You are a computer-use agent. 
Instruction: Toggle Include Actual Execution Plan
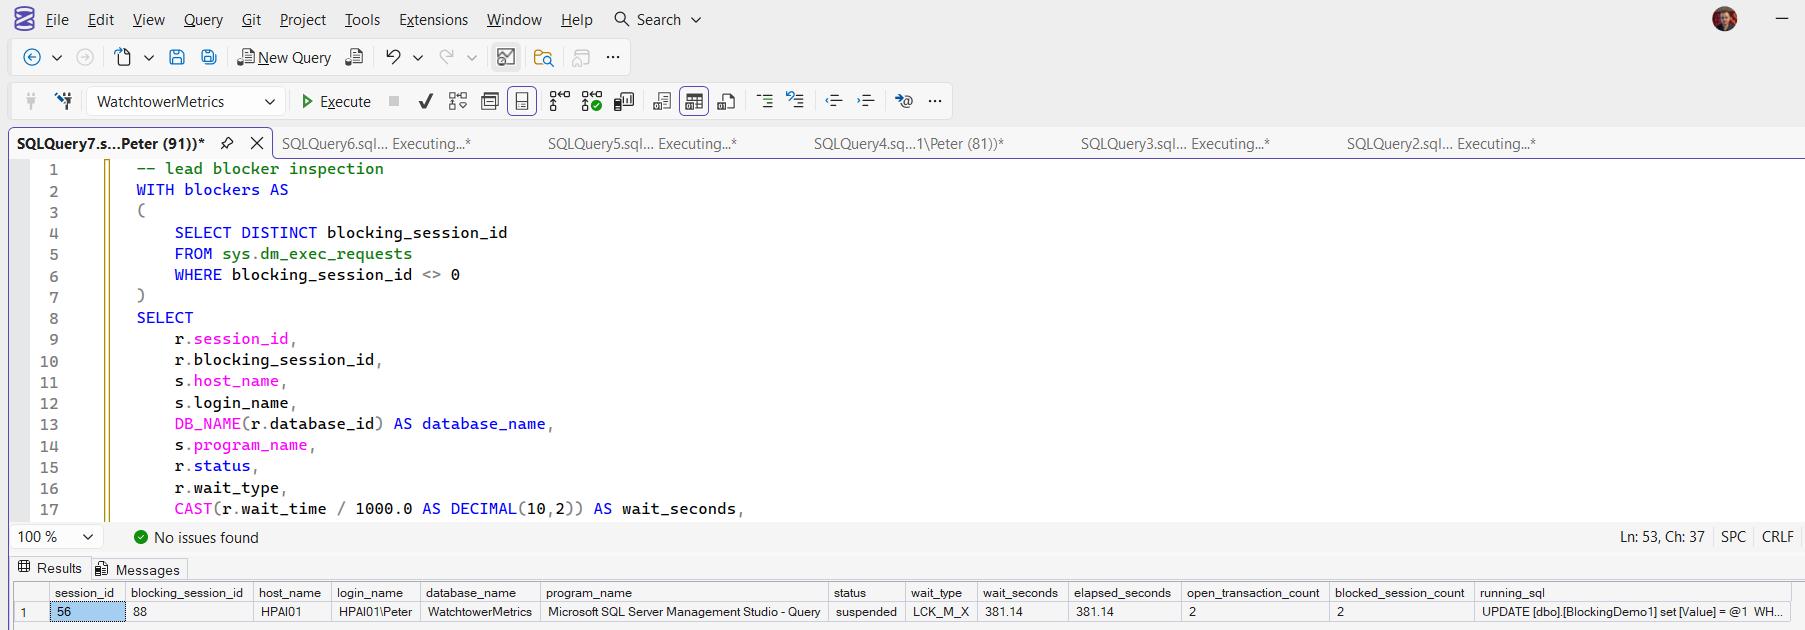point(560,101)
